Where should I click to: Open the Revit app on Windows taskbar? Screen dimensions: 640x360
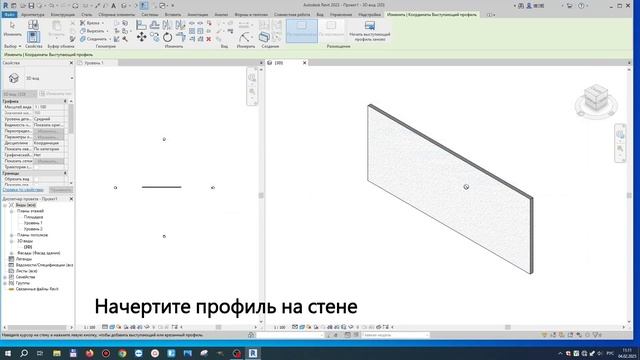click(x=253, y=353)
